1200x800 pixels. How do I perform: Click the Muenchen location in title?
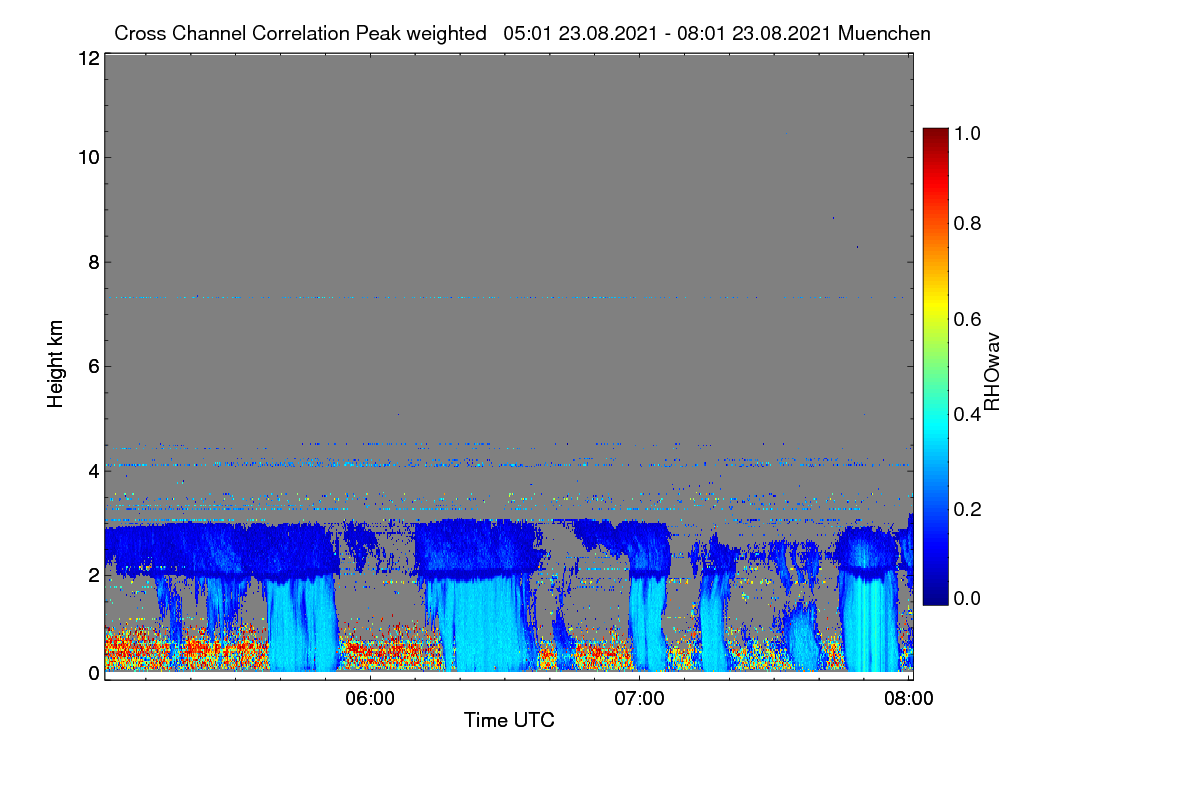pyautogui.click(x=884, y=33)
